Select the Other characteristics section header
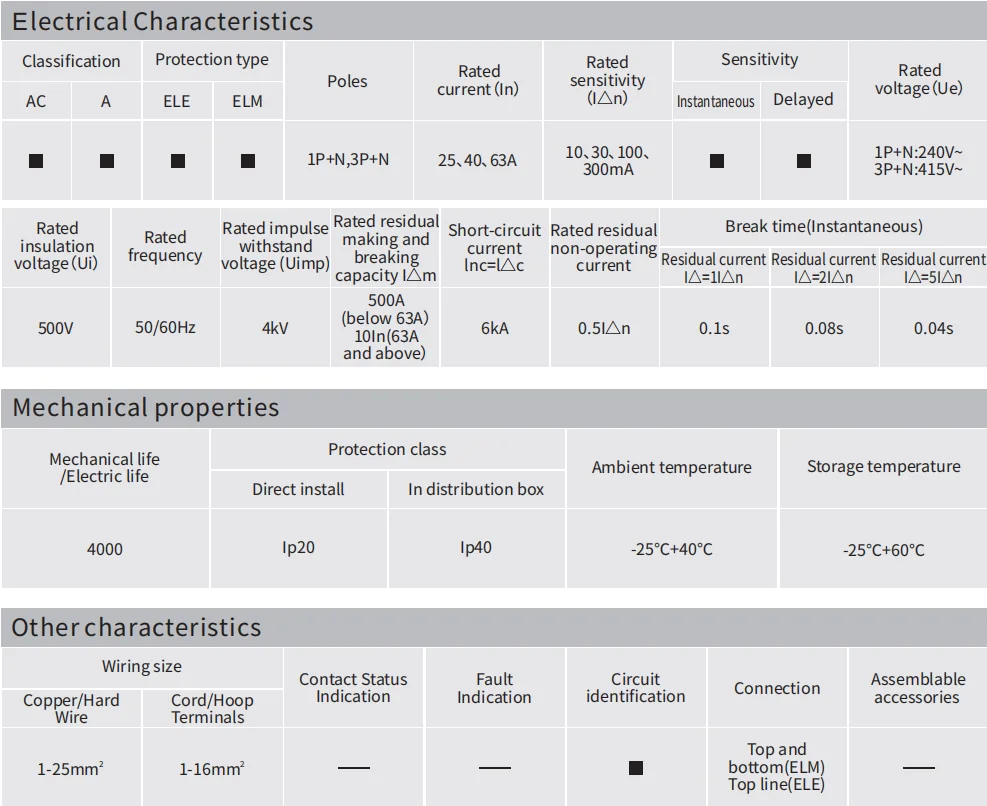Image resolution: width=987 pixels, height=806 pixels. [494, 627]
